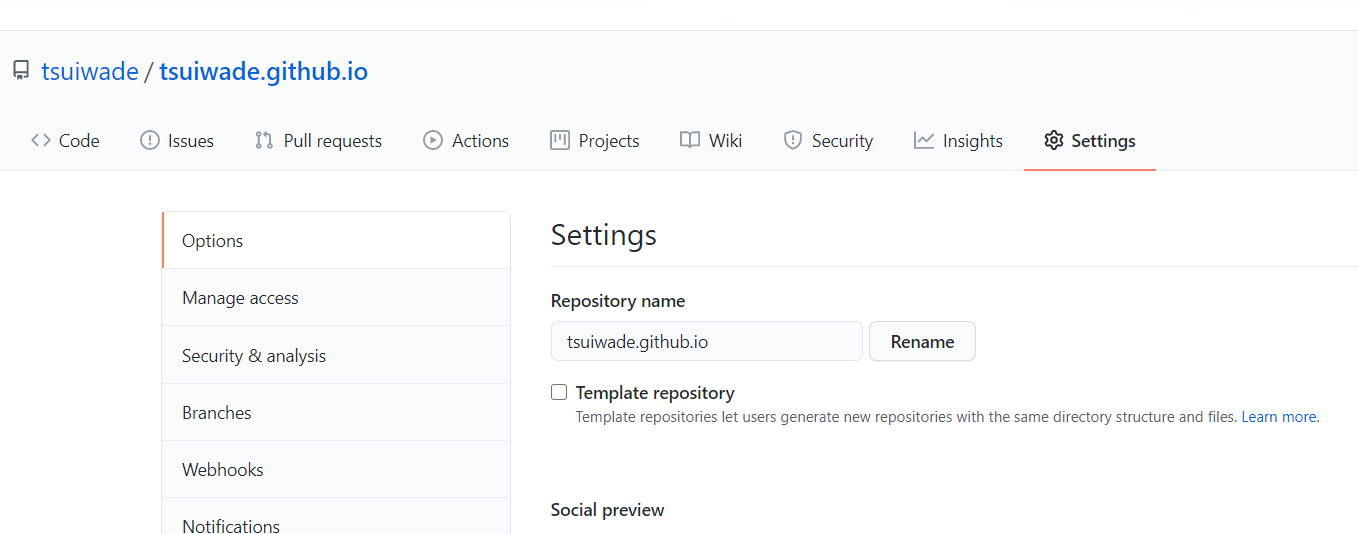Click the Social preview heading
The image size is (1358, 534).
[x=607, y=510]
